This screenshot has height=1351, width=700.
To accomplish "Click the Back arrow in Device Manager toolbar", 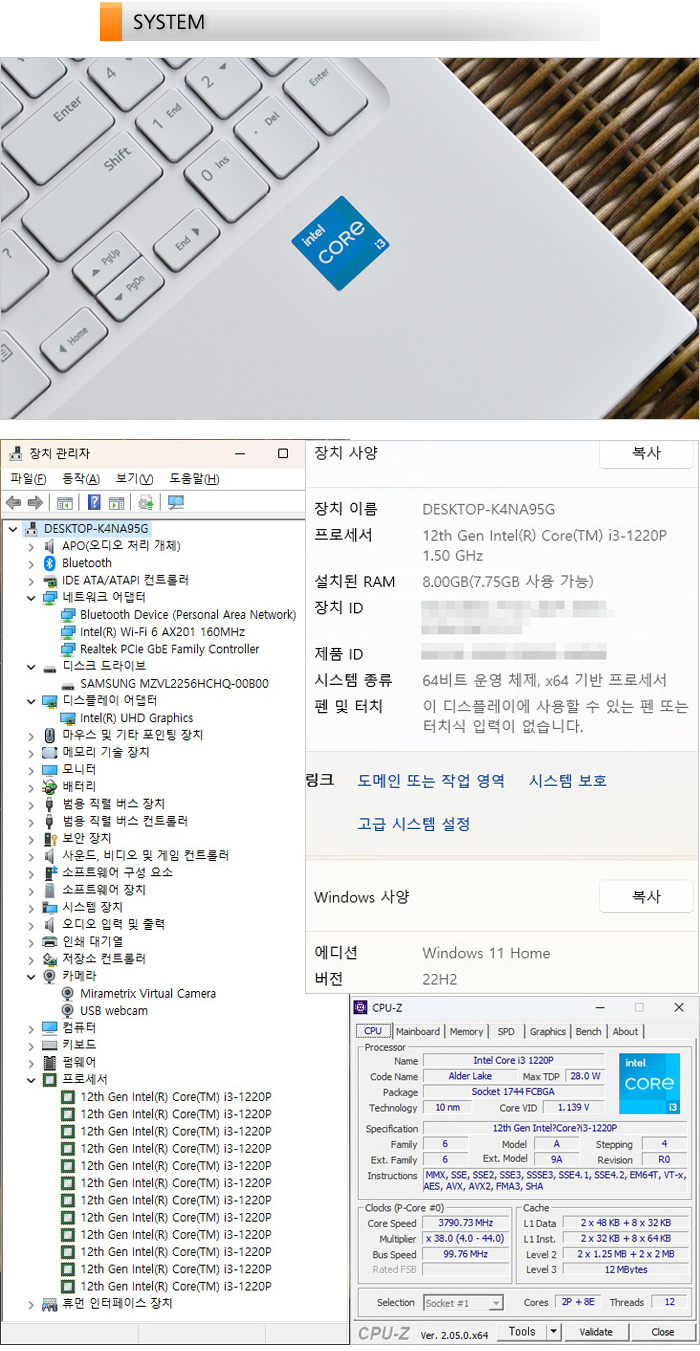I will [x=13, y=502].
